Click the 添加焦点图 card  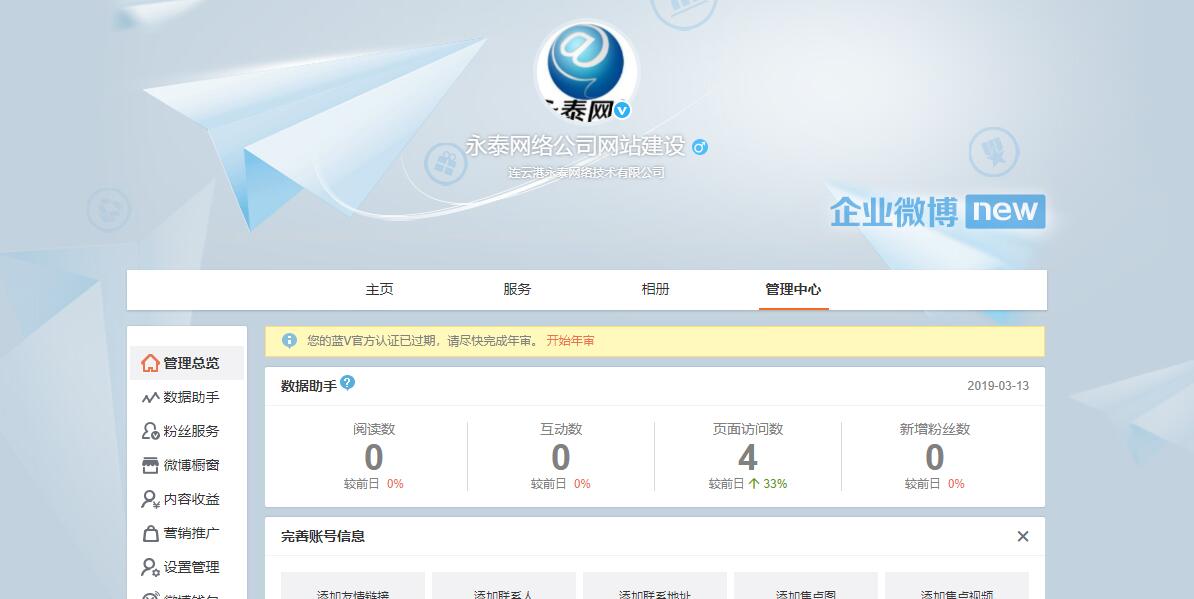[806, 585]
